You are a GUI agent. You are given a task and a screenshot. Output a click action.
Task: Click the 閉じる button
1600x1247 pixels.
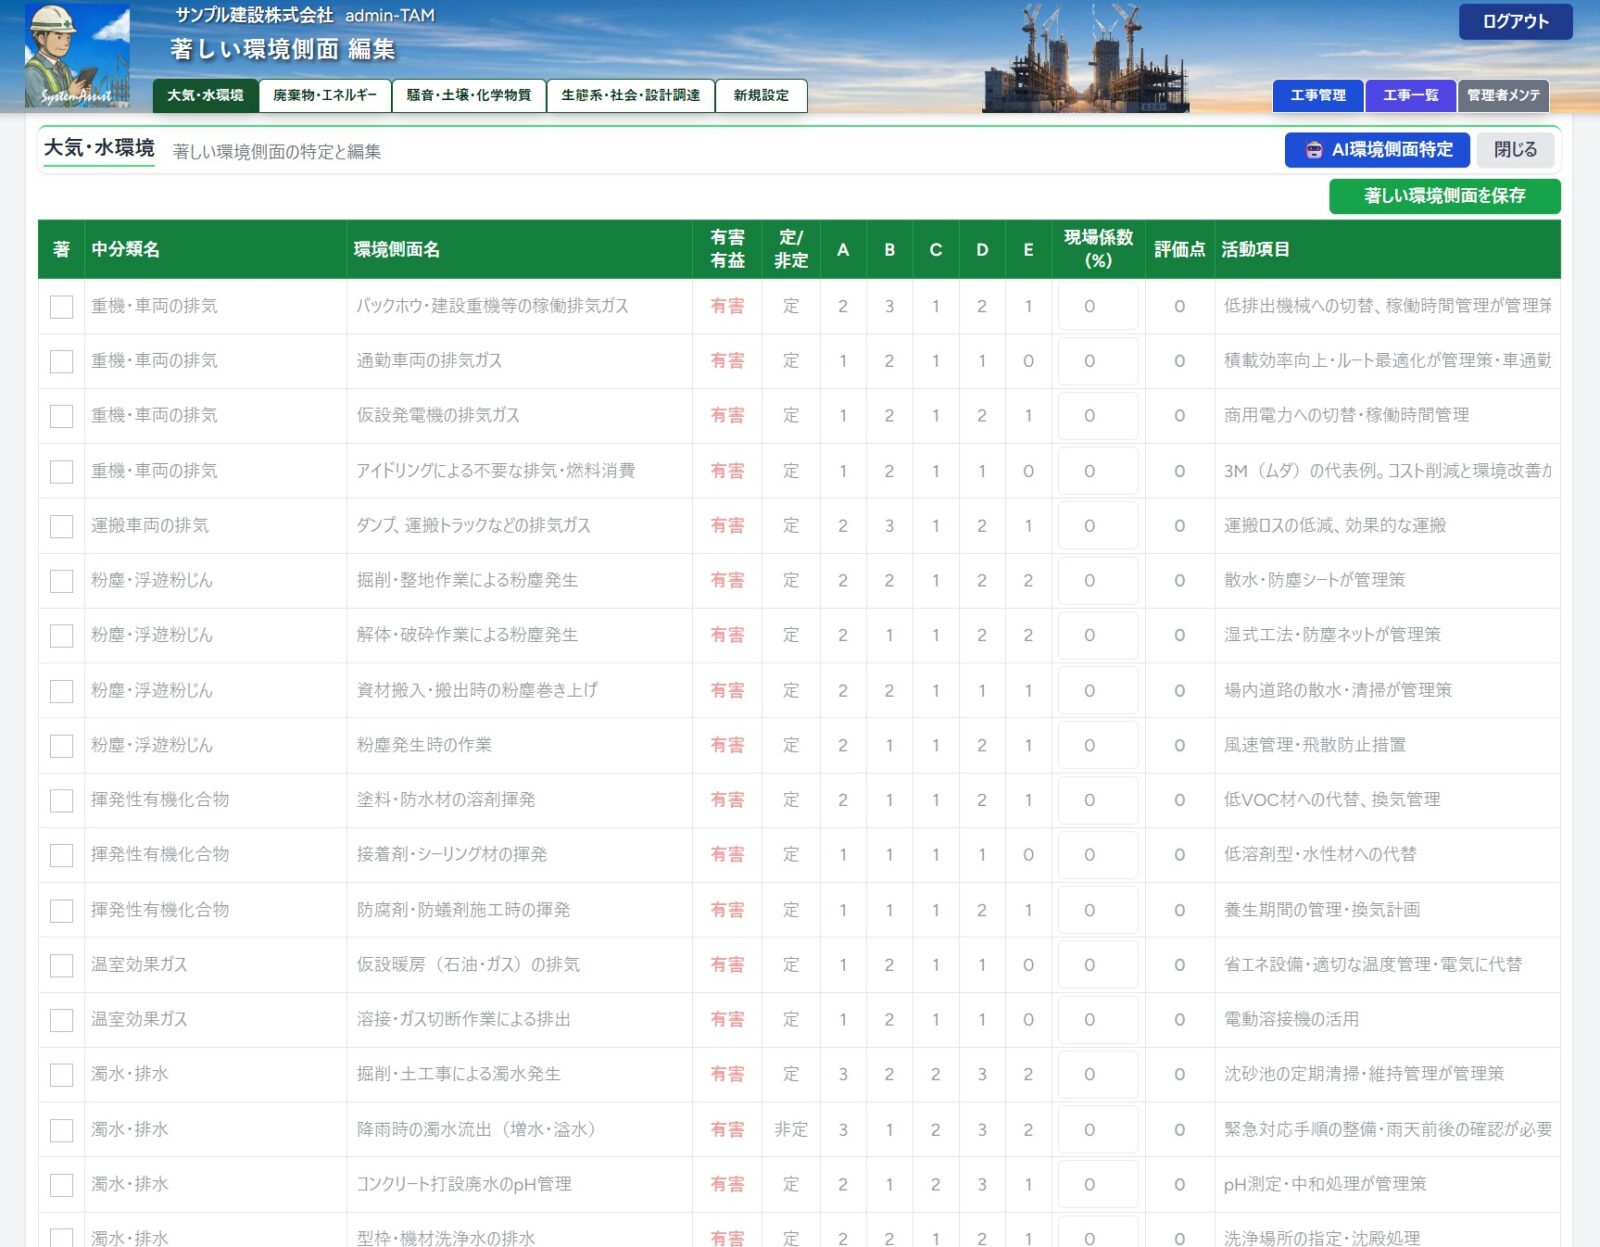click(x=1515, y=150)
